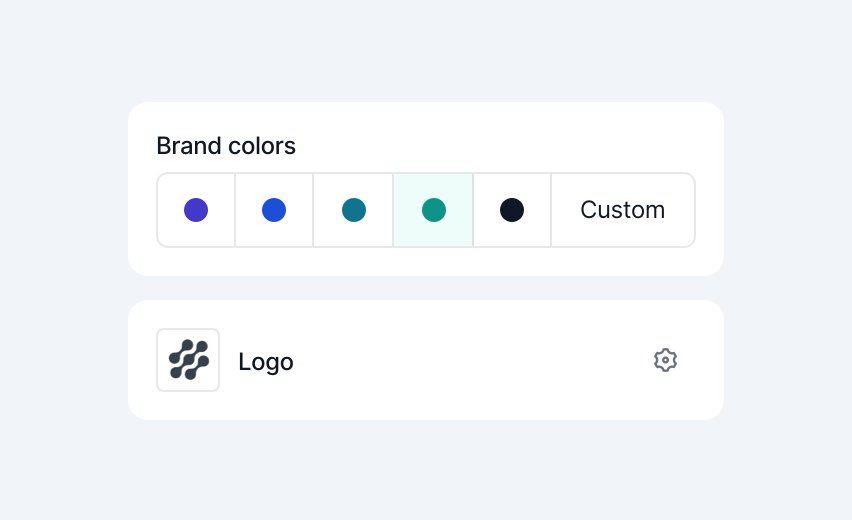852x520 pixels.
Task: Activate the near-black color circle
Action: [512, 210]
